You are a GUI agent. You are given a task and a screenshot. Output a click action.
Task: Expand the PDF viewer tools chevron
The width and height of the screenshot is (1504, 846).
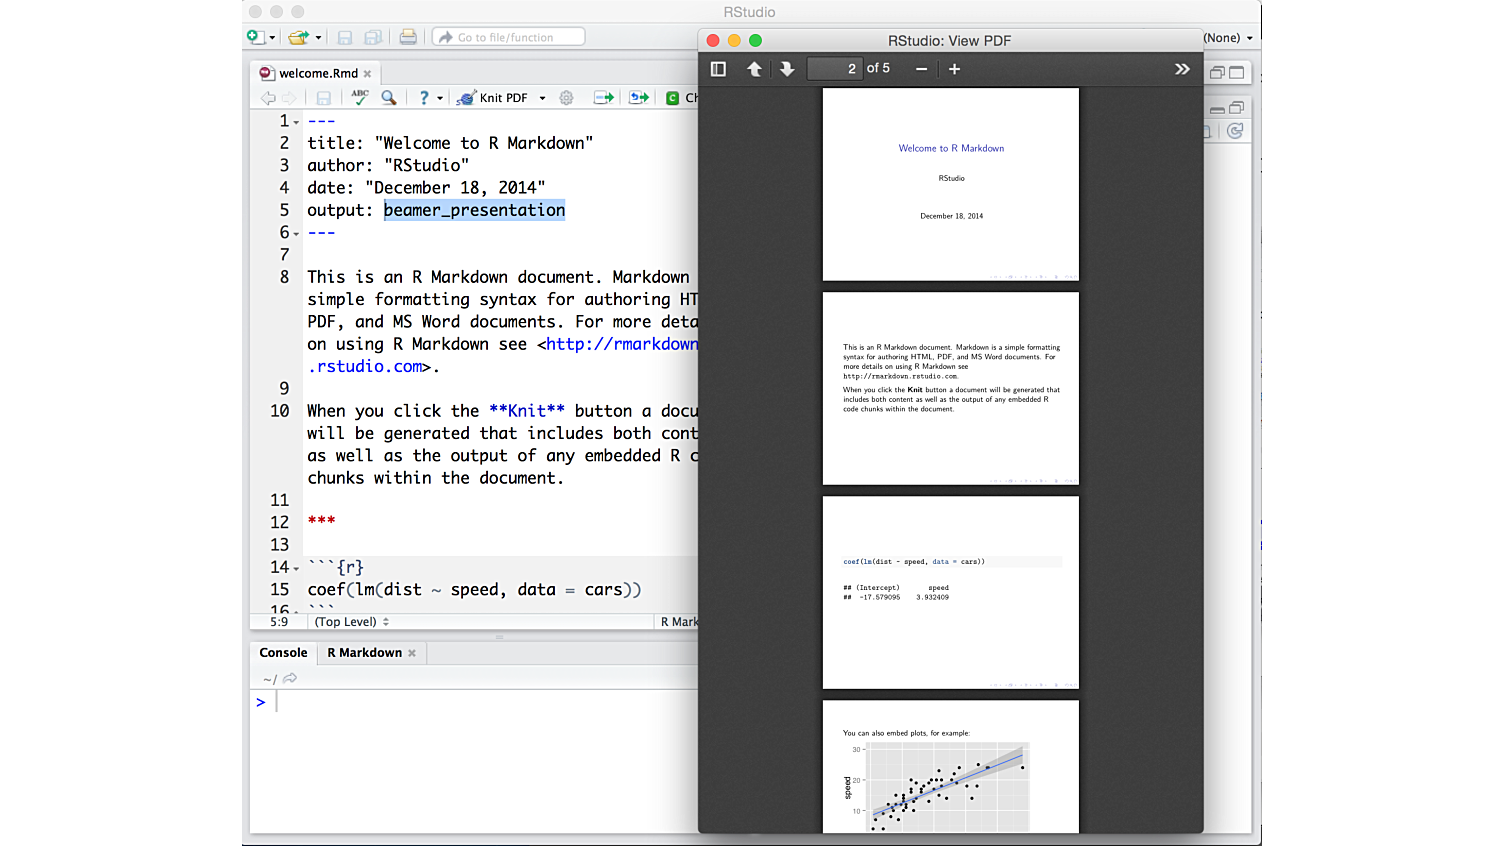tap(1182, 69)
